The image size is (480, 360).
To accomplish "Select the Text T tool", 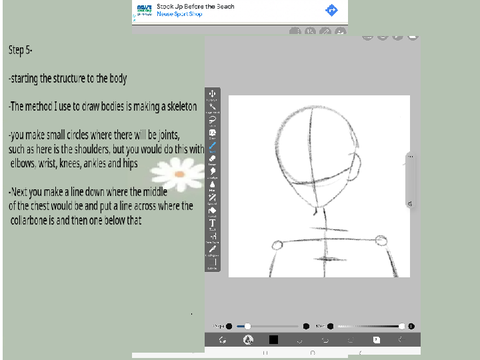I will coord(212,224).
